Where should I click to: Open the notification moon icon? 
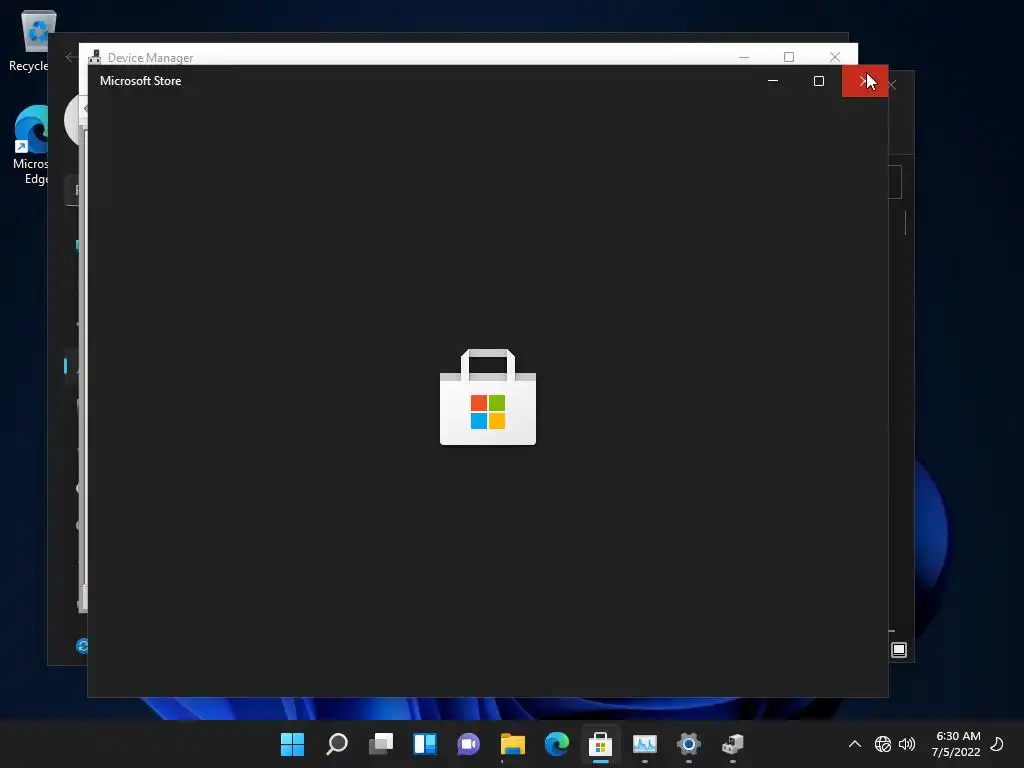coord(997,744)
